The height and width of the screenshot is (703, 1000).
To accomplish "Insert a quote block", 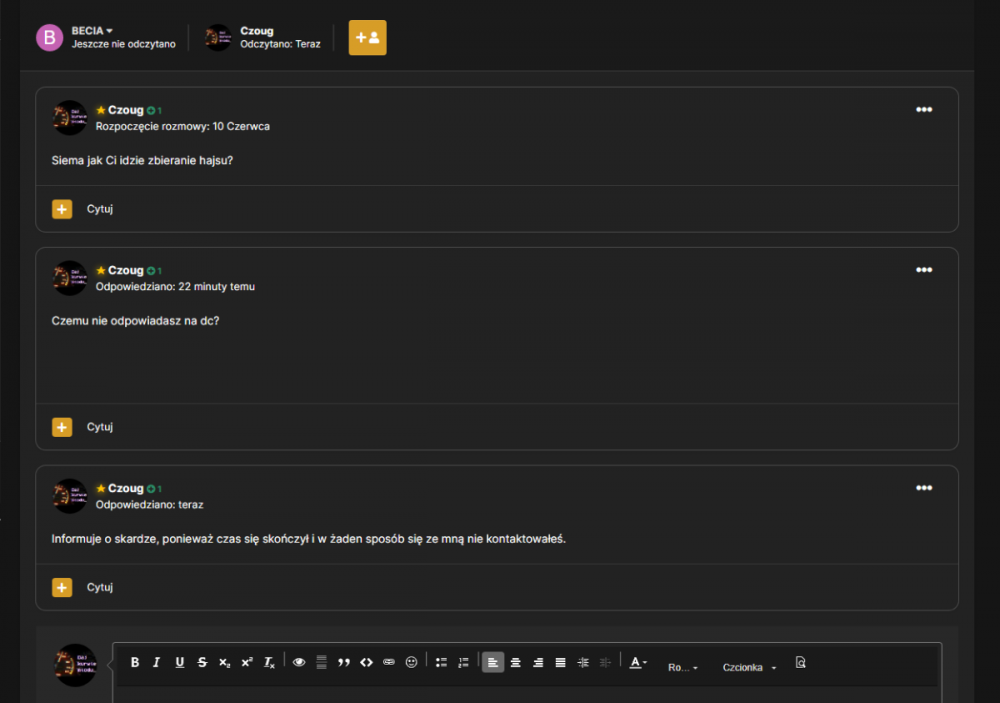I will [x=344, y=662].
